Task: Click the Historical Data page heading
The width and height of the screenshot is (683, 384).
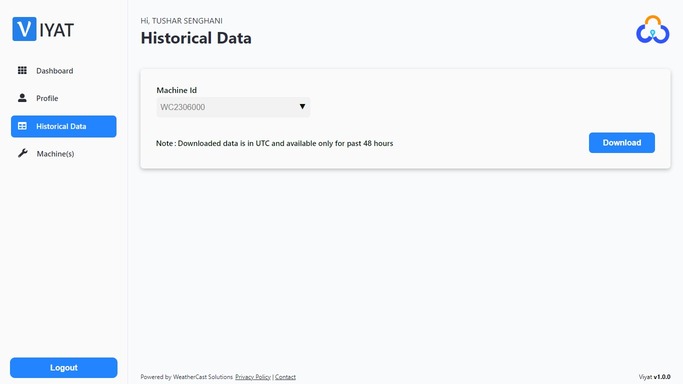Action: pos(196,38)
